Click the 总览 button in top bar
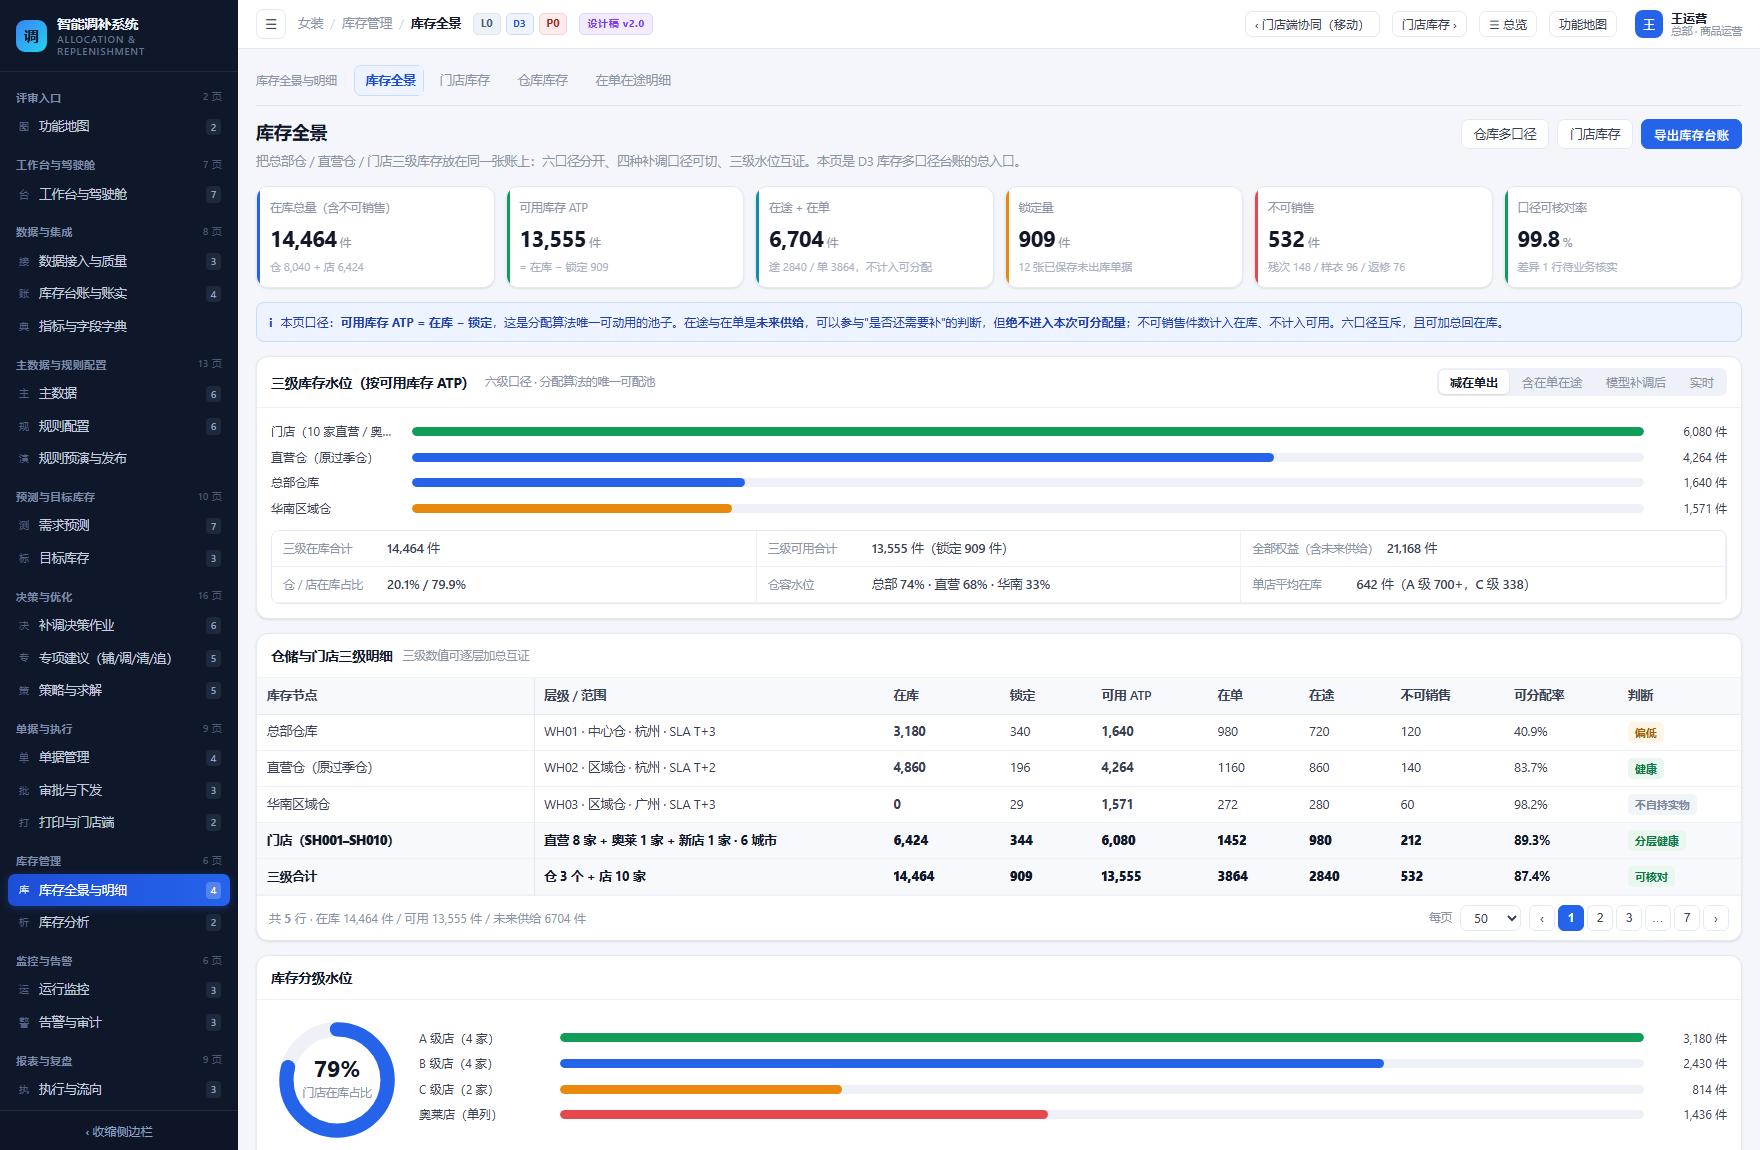This screenshot has width=1760, height=1150. (1508, 24)
